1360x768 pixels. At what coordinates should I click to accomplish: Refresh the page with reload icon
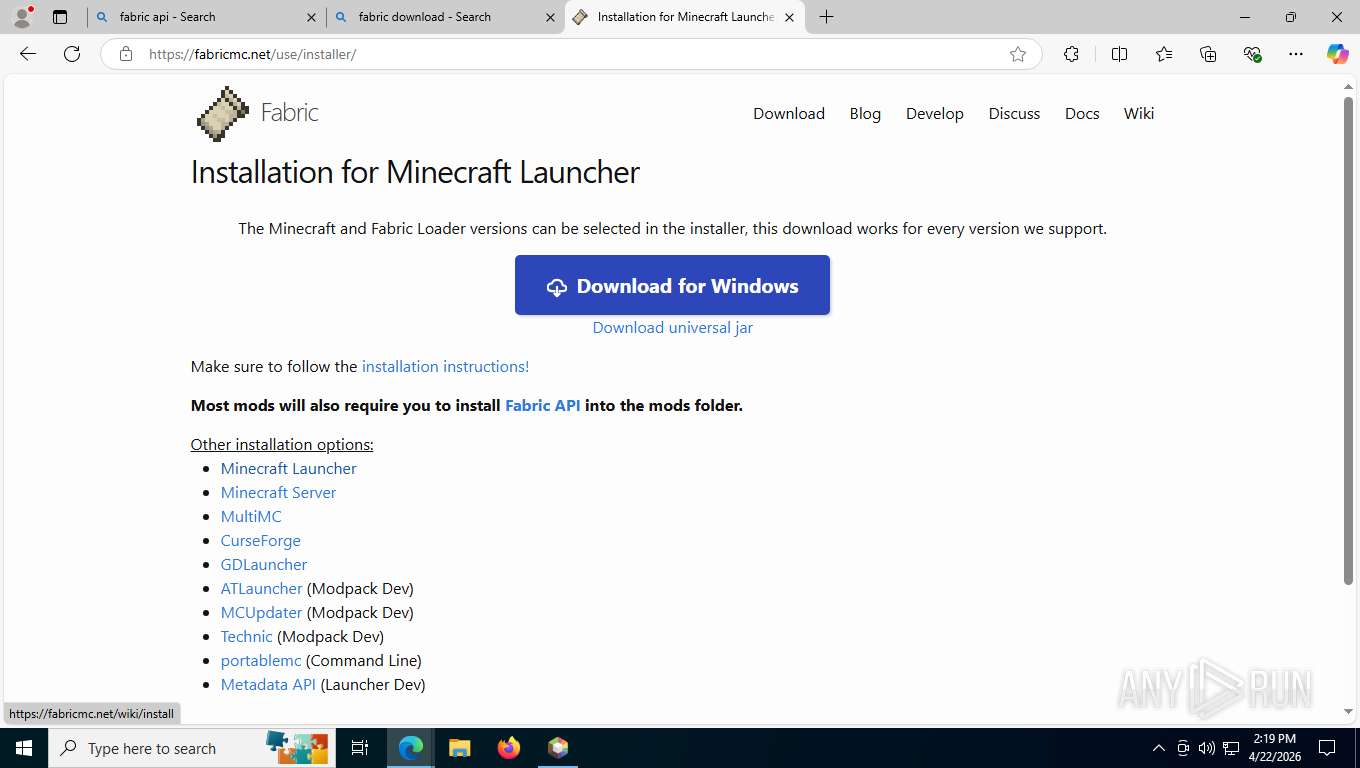tap(72, 54)
